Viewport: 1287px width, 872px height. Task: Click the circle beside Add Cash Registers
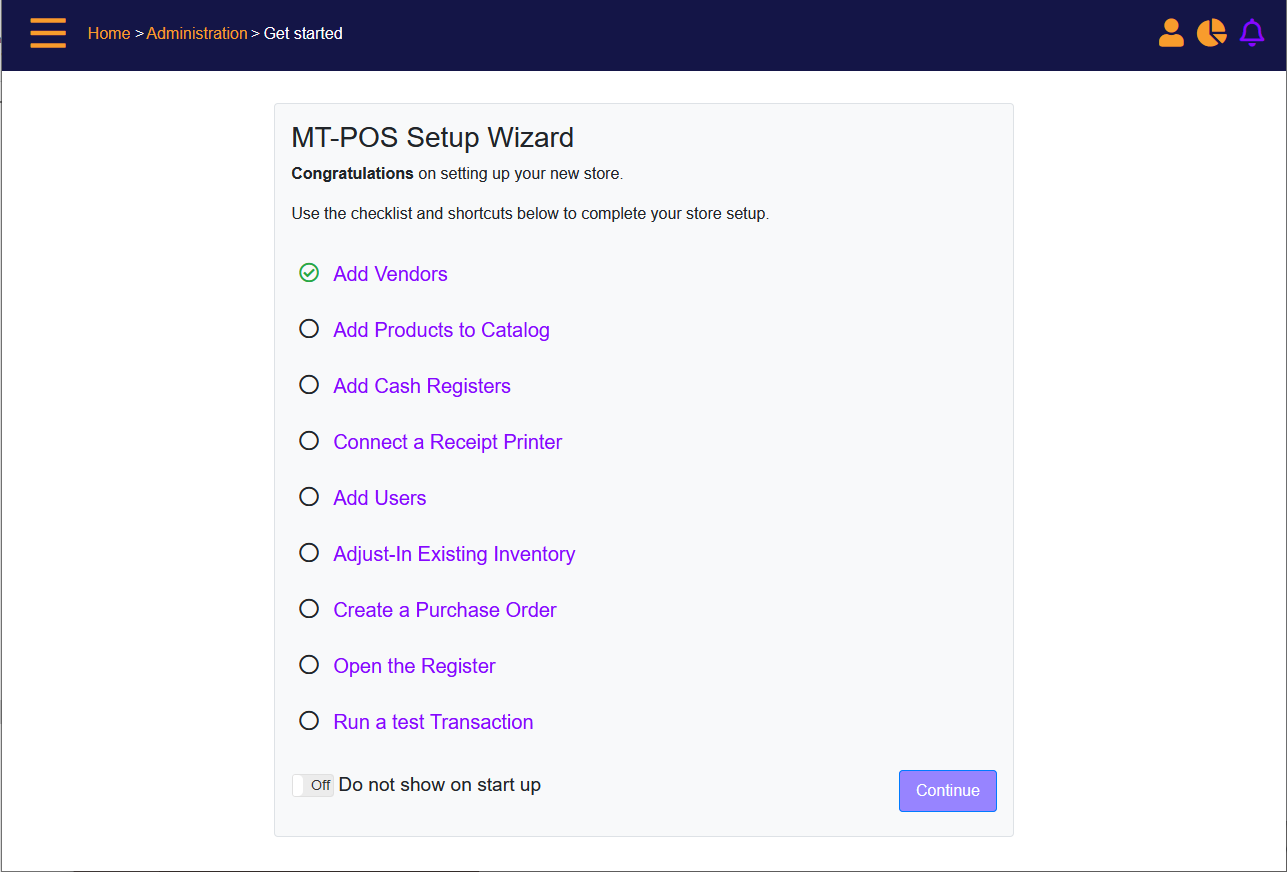[x=309, y=385]
